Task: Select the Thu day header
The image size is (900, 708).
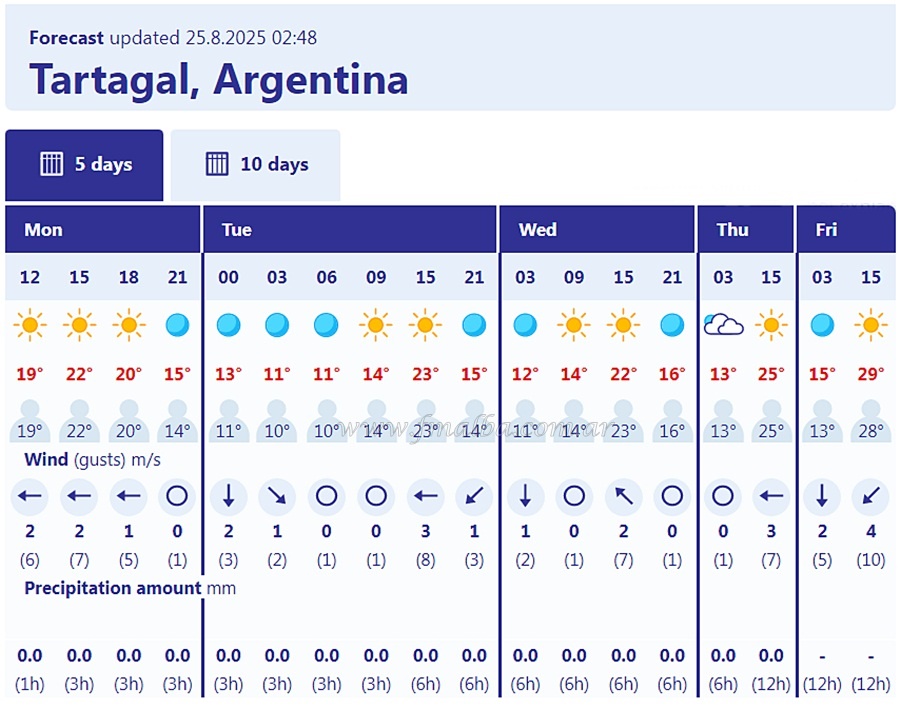Action: click(x=732, y=230)
